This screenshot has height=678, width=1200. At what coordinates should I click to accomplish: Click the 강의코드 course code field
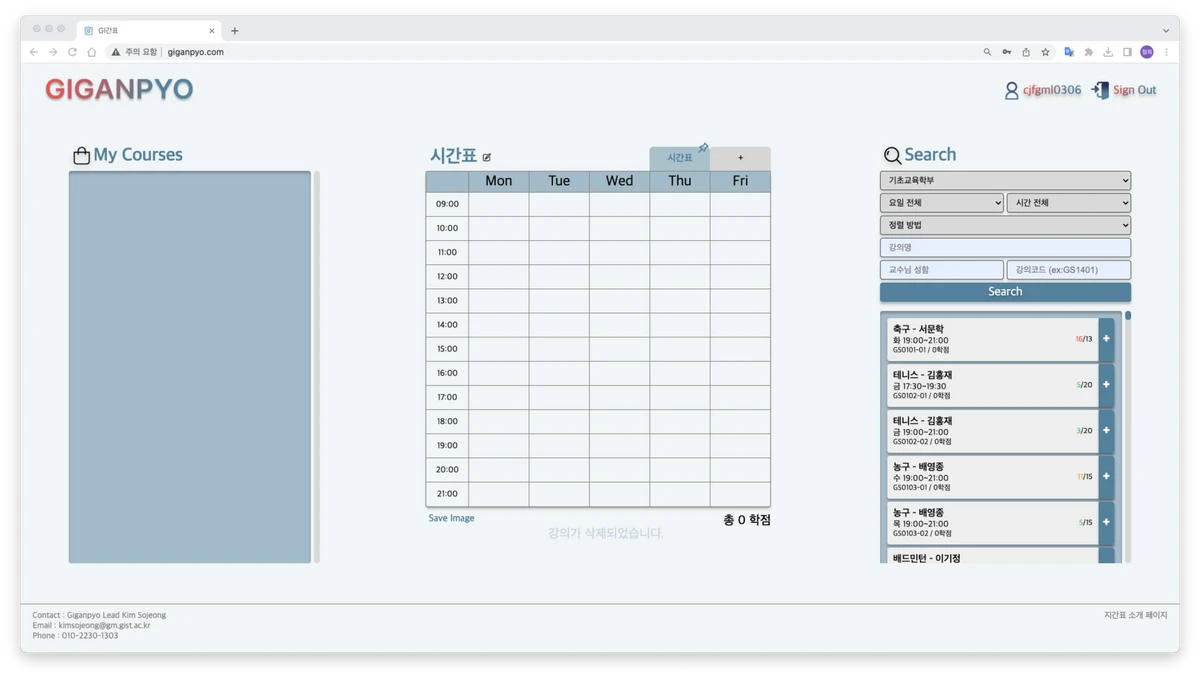[1069, 270]
